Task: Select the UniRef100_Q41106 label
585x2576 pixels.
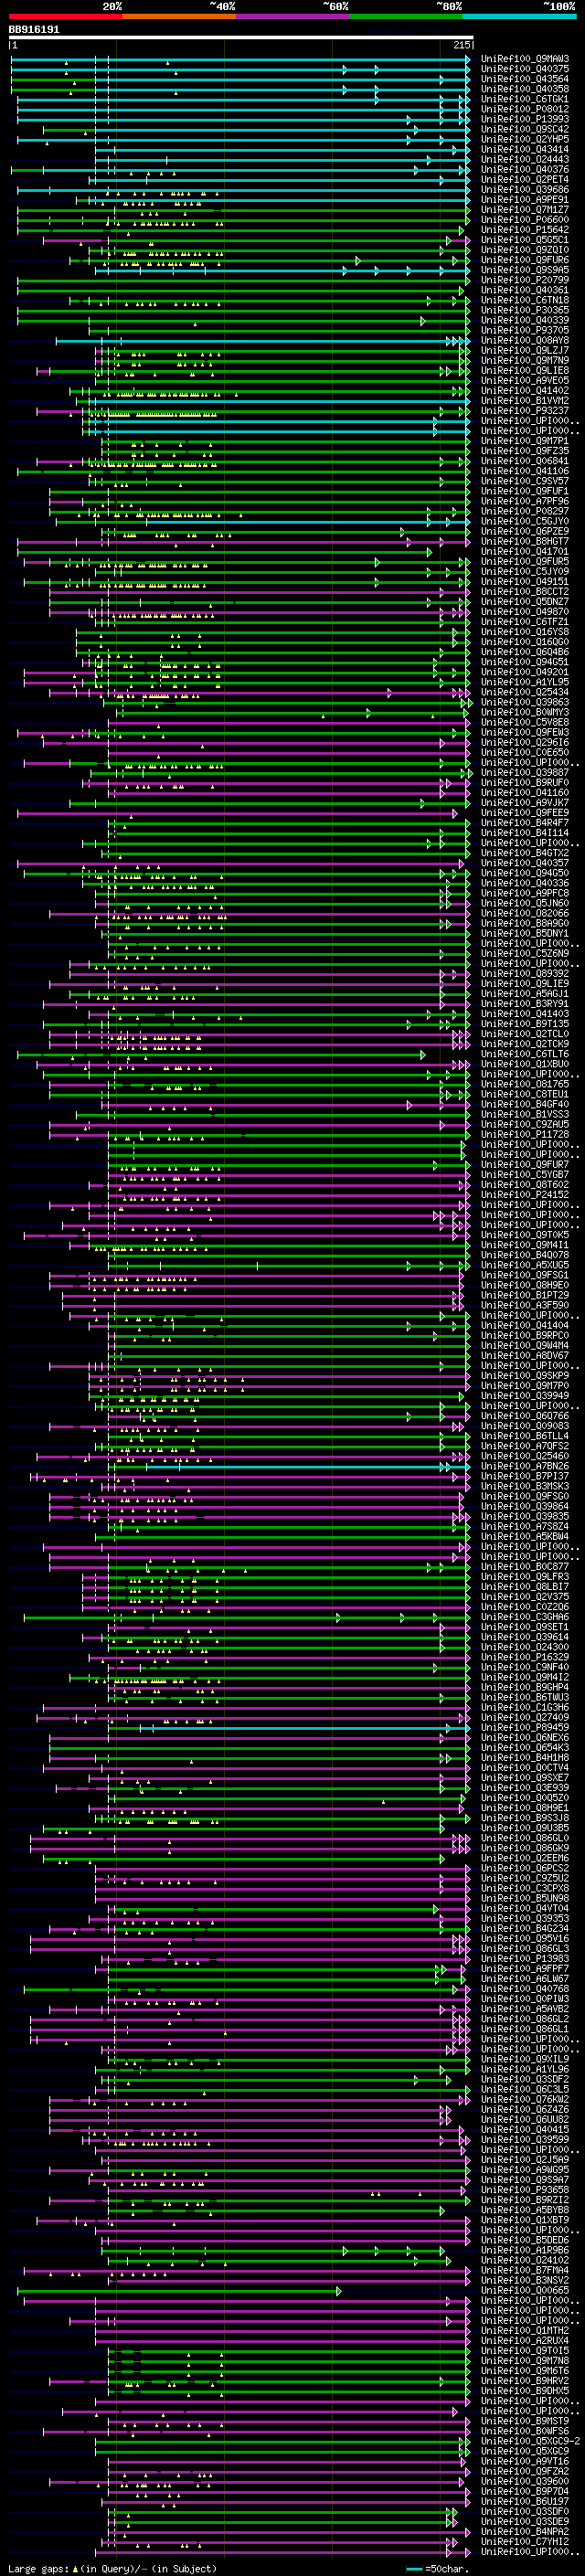Action: [x=525, y=471]
